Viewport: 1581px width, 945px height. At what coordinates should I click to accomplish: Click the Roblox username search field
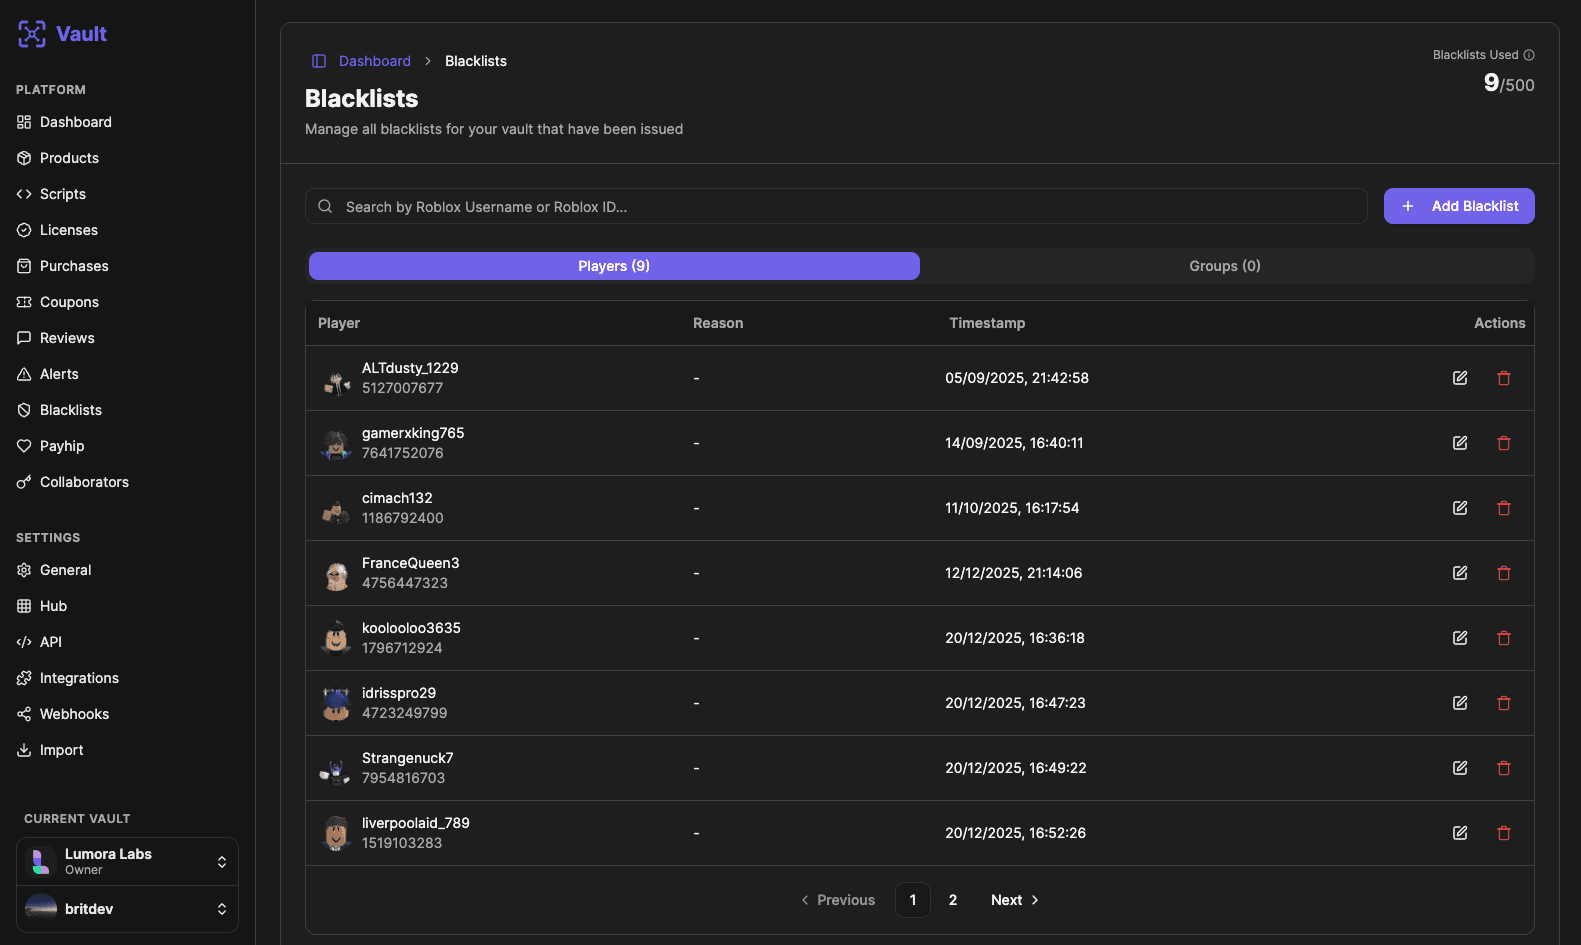[836, 206]
